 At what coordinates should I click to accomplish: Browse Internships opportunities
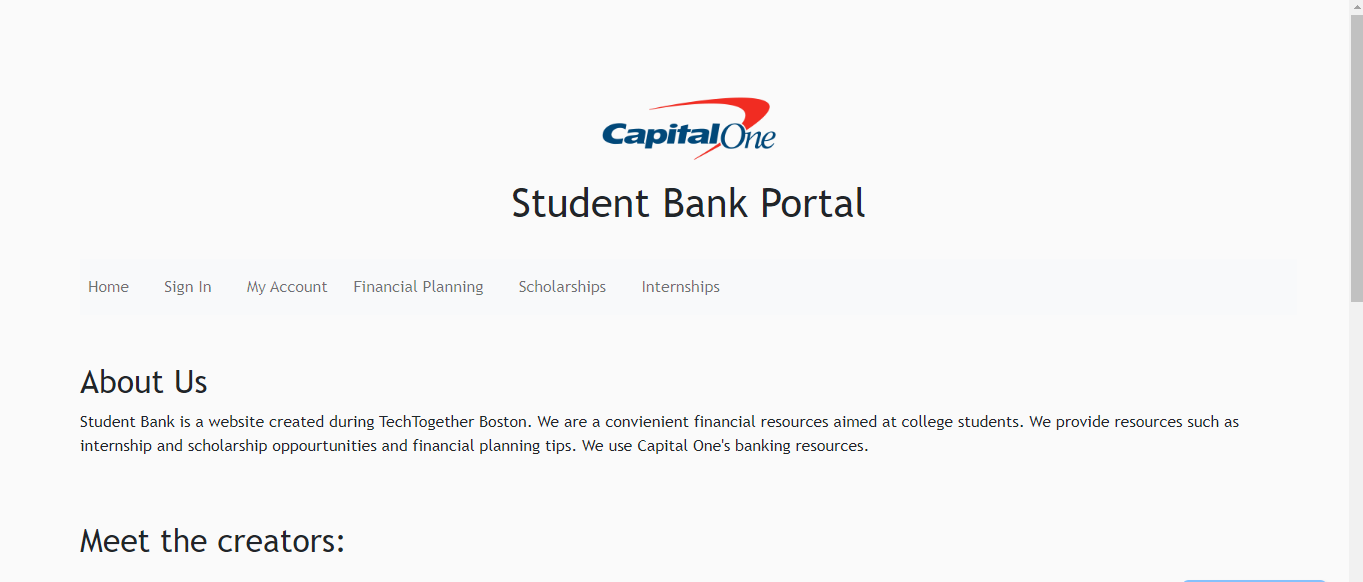pos(680,287)
